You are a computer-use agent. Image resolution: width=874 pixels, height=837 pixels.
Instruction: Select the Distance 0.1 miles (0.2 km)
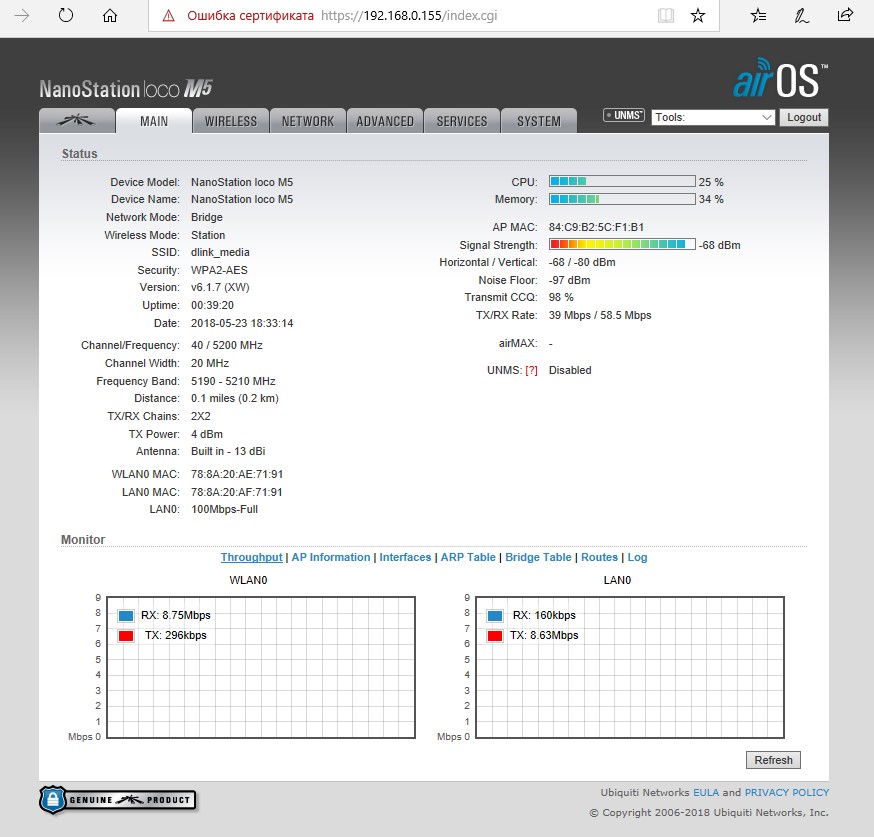pos(235,398)
